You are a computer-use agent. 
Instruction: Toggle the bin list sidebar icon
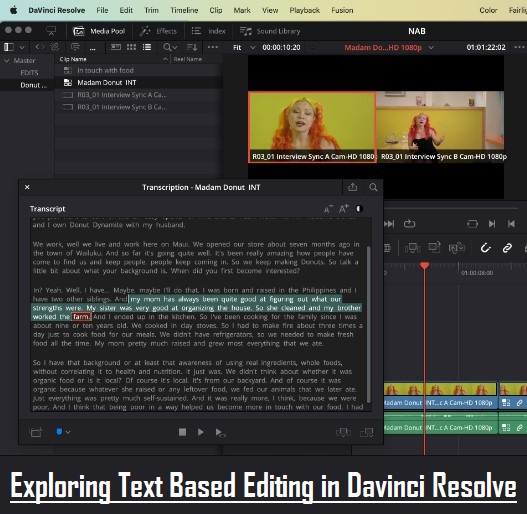tap(9, 47)
